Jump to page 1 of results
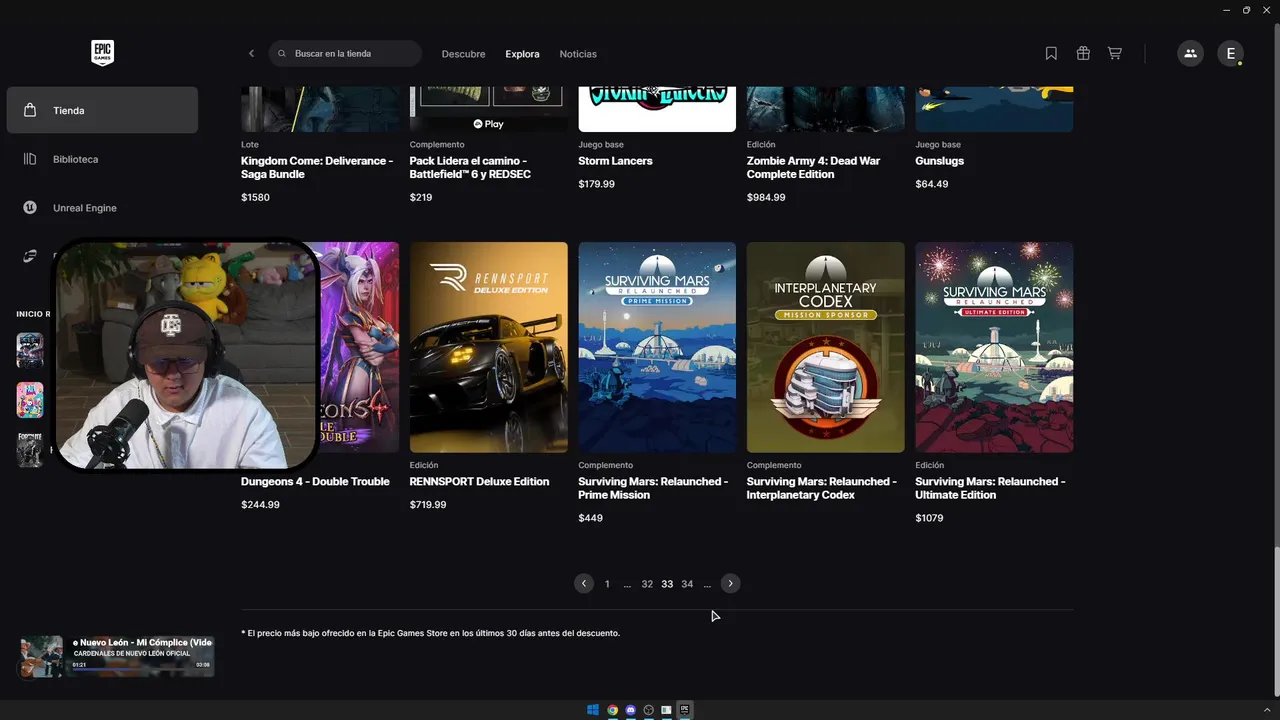 coord(607,584)
